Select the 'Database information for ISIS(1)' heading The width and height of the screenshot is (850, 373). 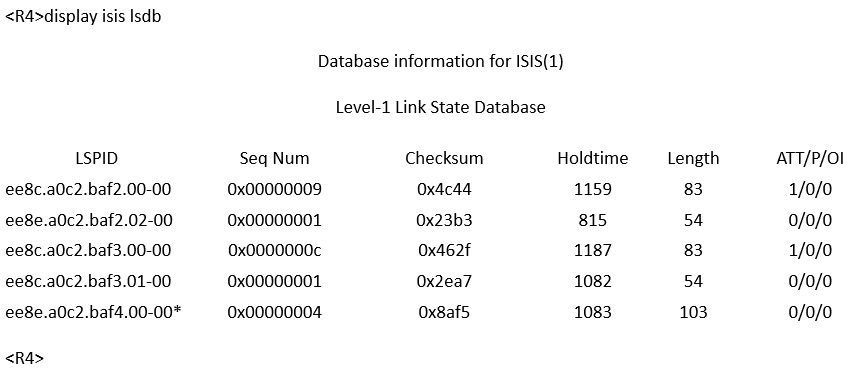(441, 62)
